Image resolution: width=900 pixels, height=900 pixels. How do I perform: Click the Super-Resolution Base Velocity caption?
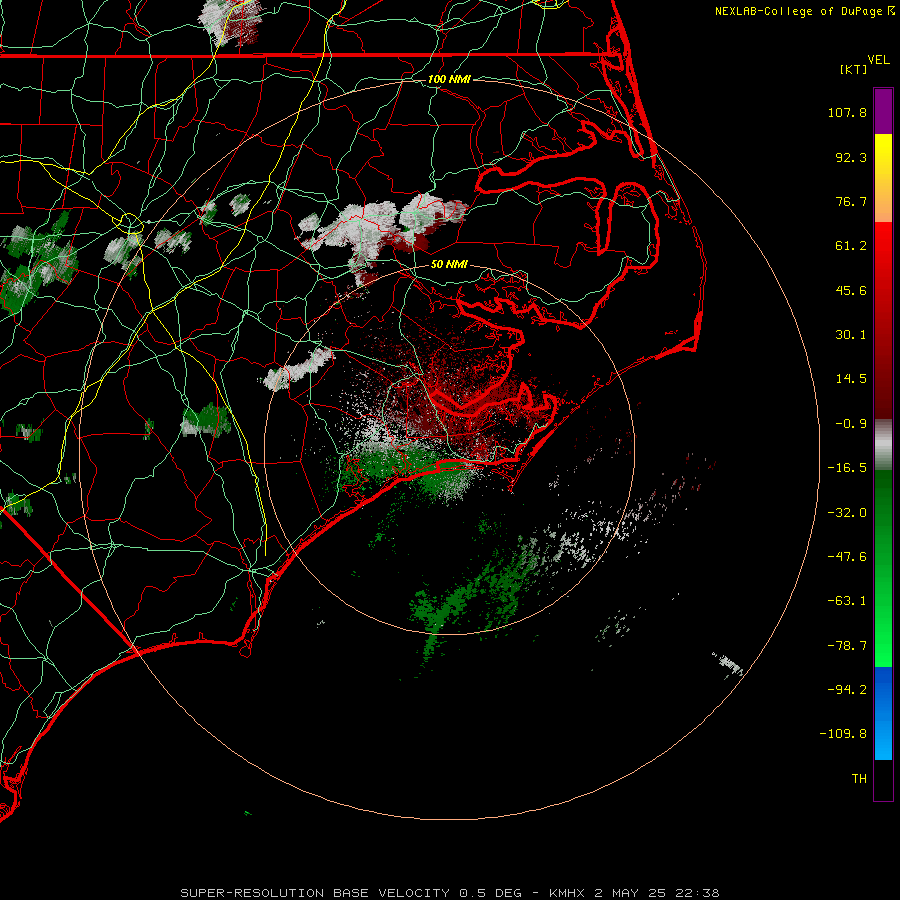[449, 893]
